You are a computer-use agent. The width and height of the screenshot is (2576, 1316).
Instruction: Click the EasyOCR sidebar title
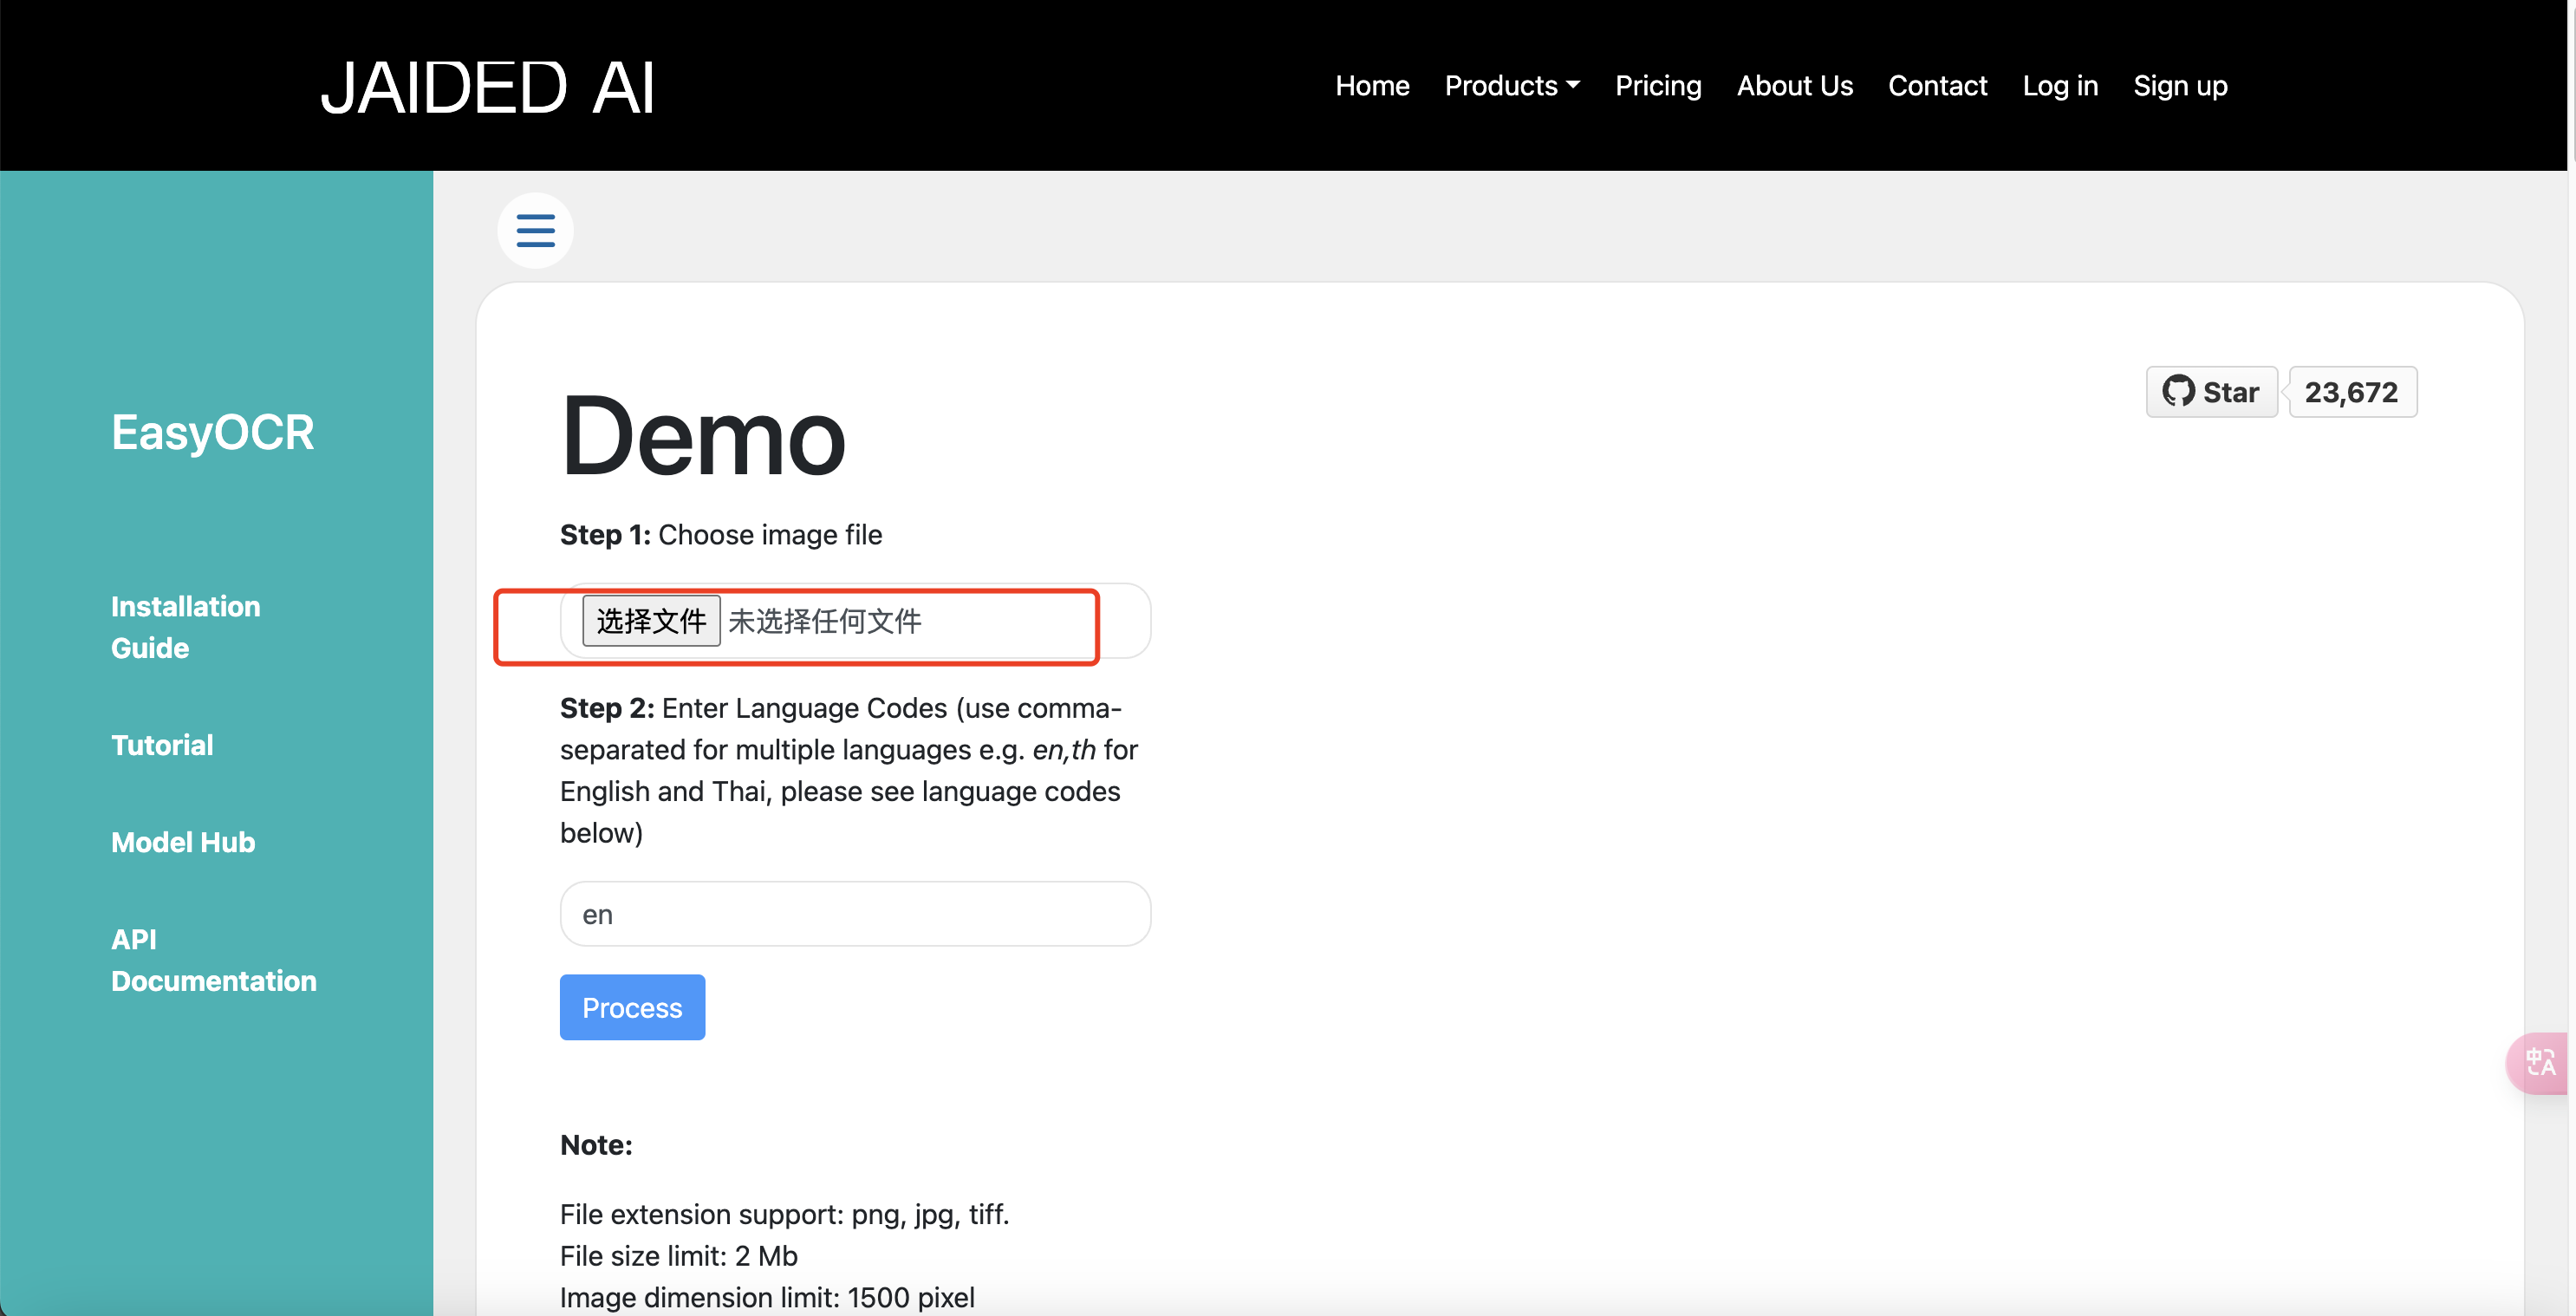tap(212, 433)
